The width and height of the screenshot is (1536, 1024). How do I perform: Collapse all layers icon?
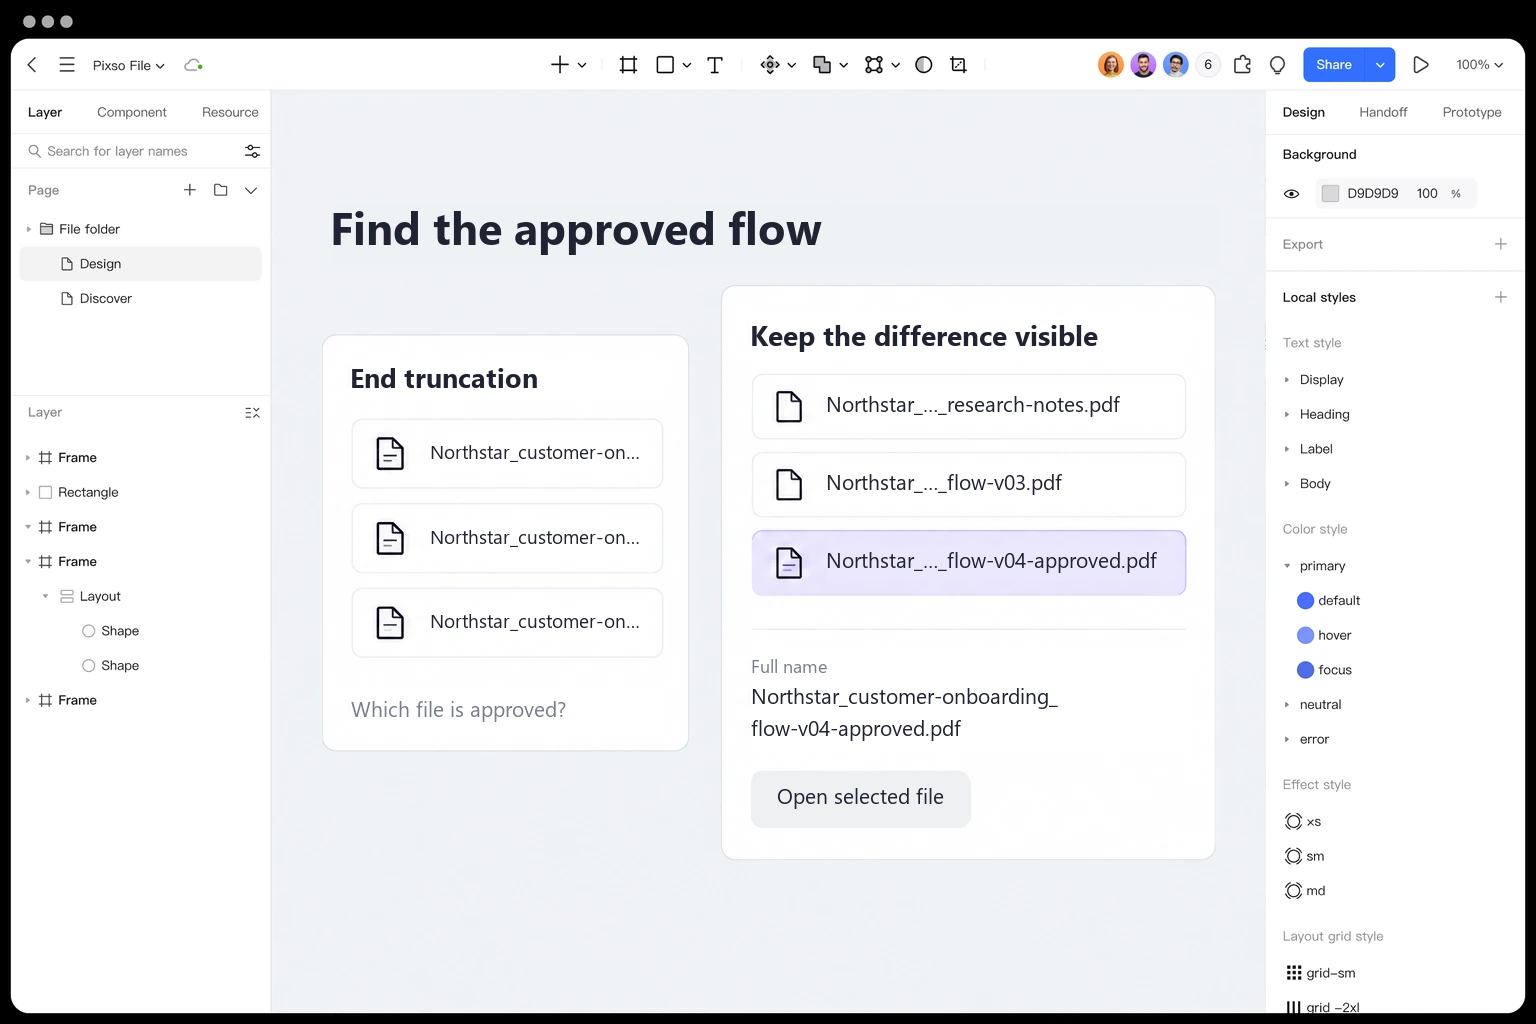252,413
